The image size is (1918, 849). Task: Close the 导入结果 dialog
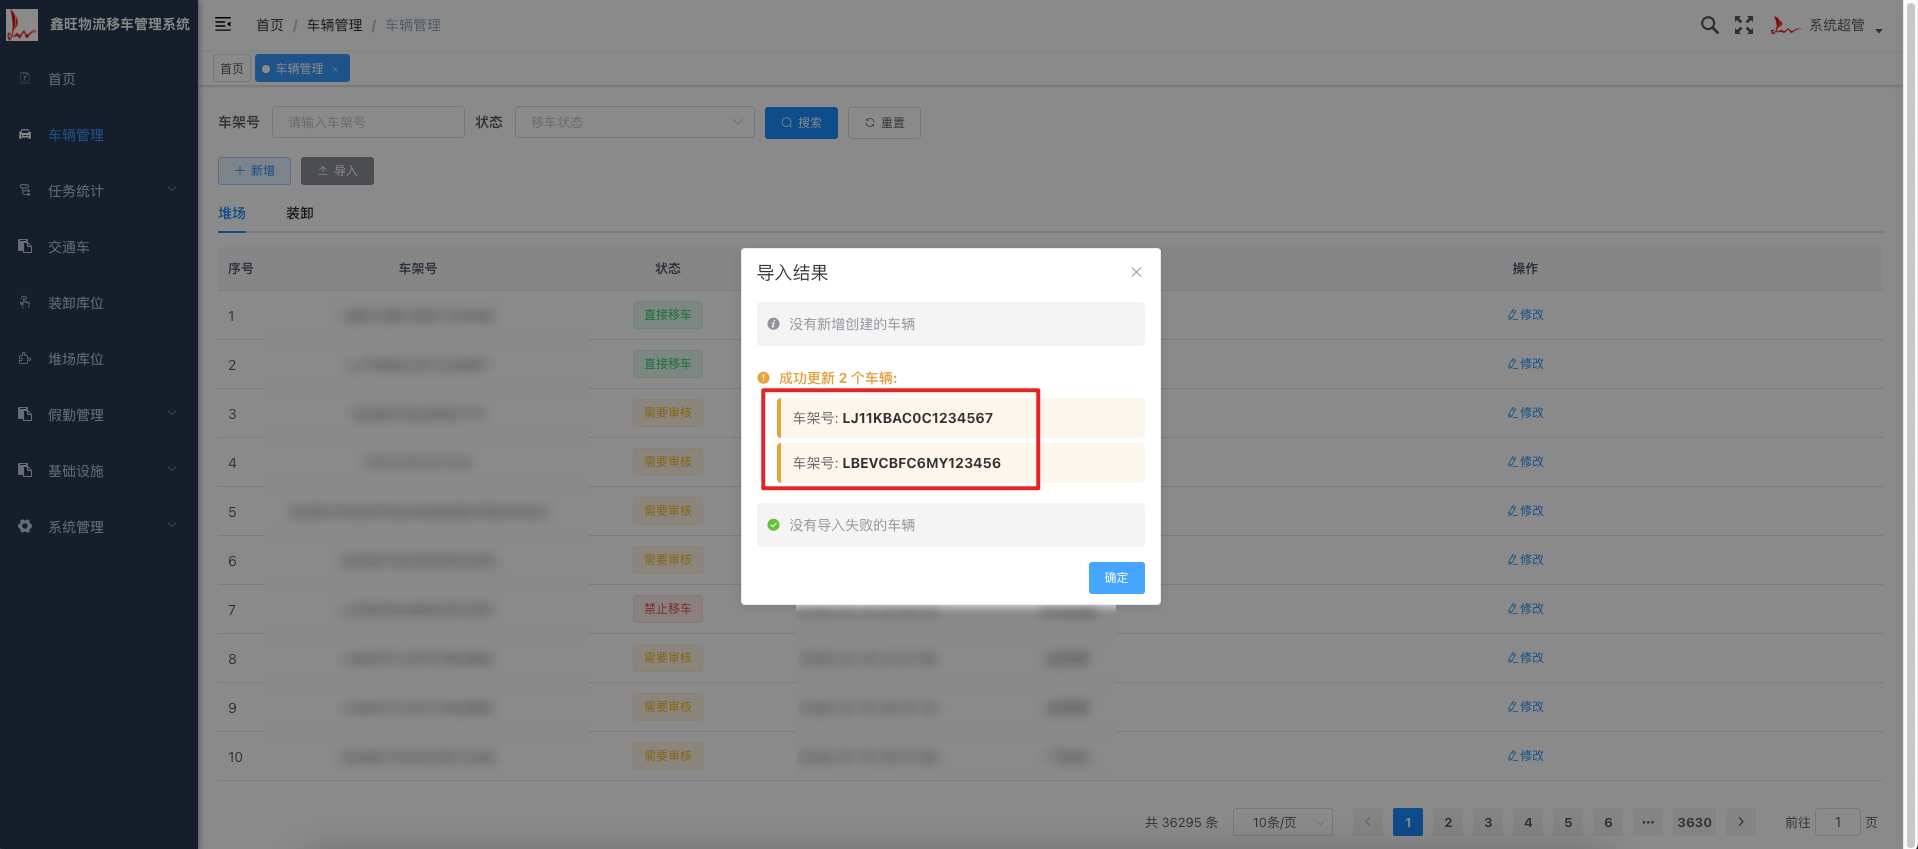(1136, 272)
